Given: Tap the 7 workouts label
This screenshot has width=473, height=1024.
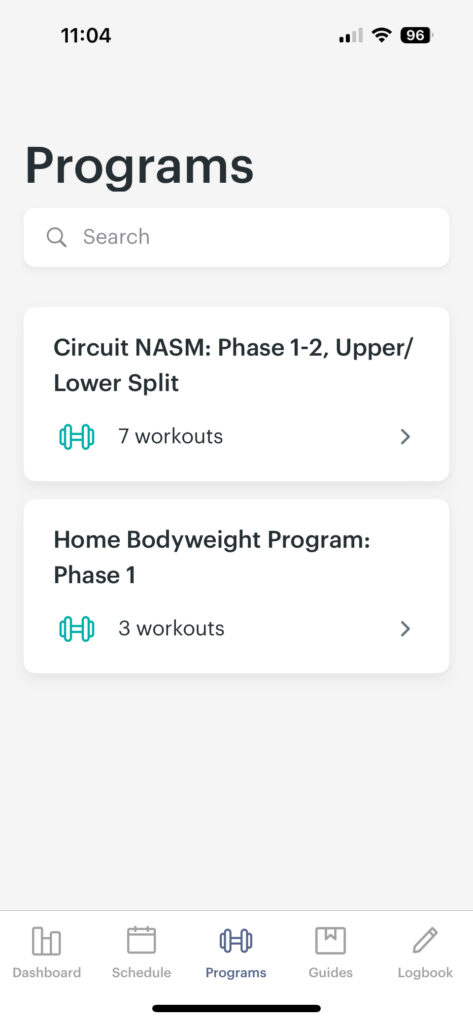Looking at the screenshot, I should (x=171, y=436).
